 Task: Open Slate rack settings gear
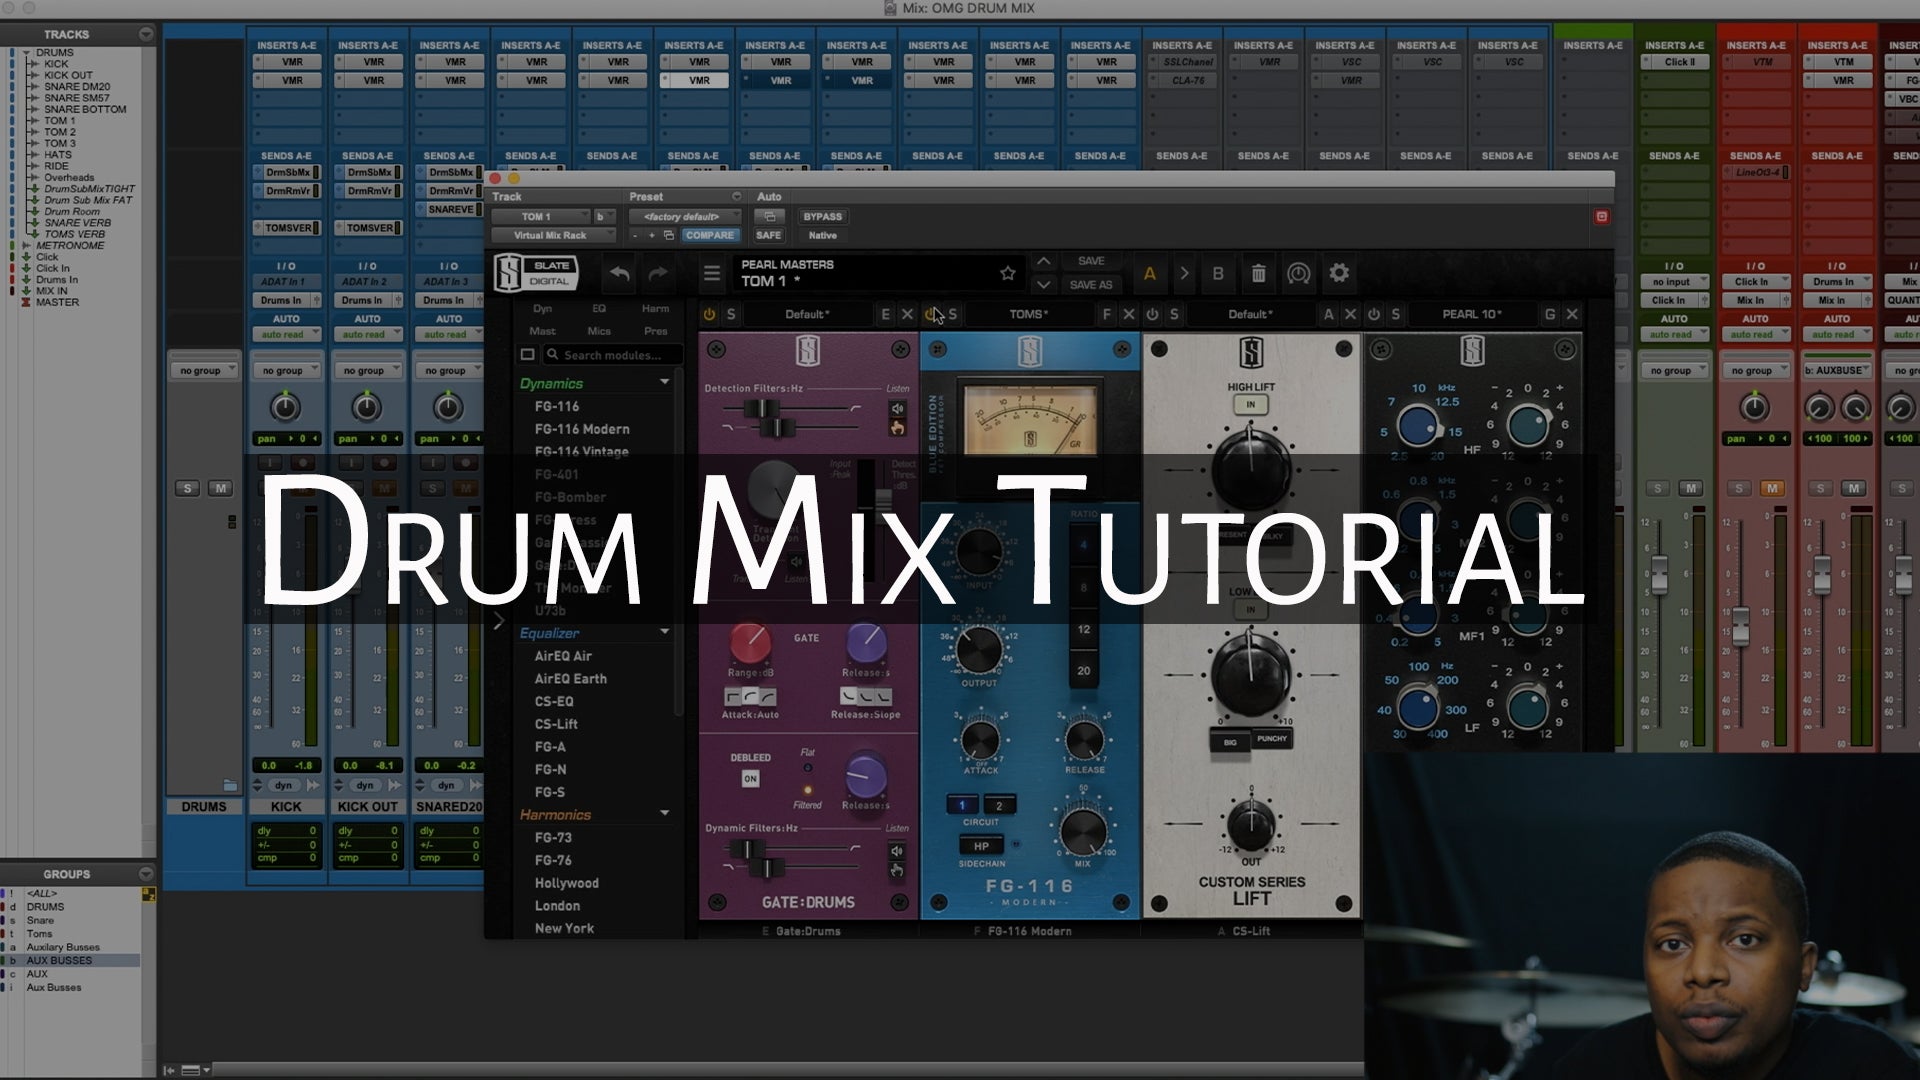tap(1339, 273)
